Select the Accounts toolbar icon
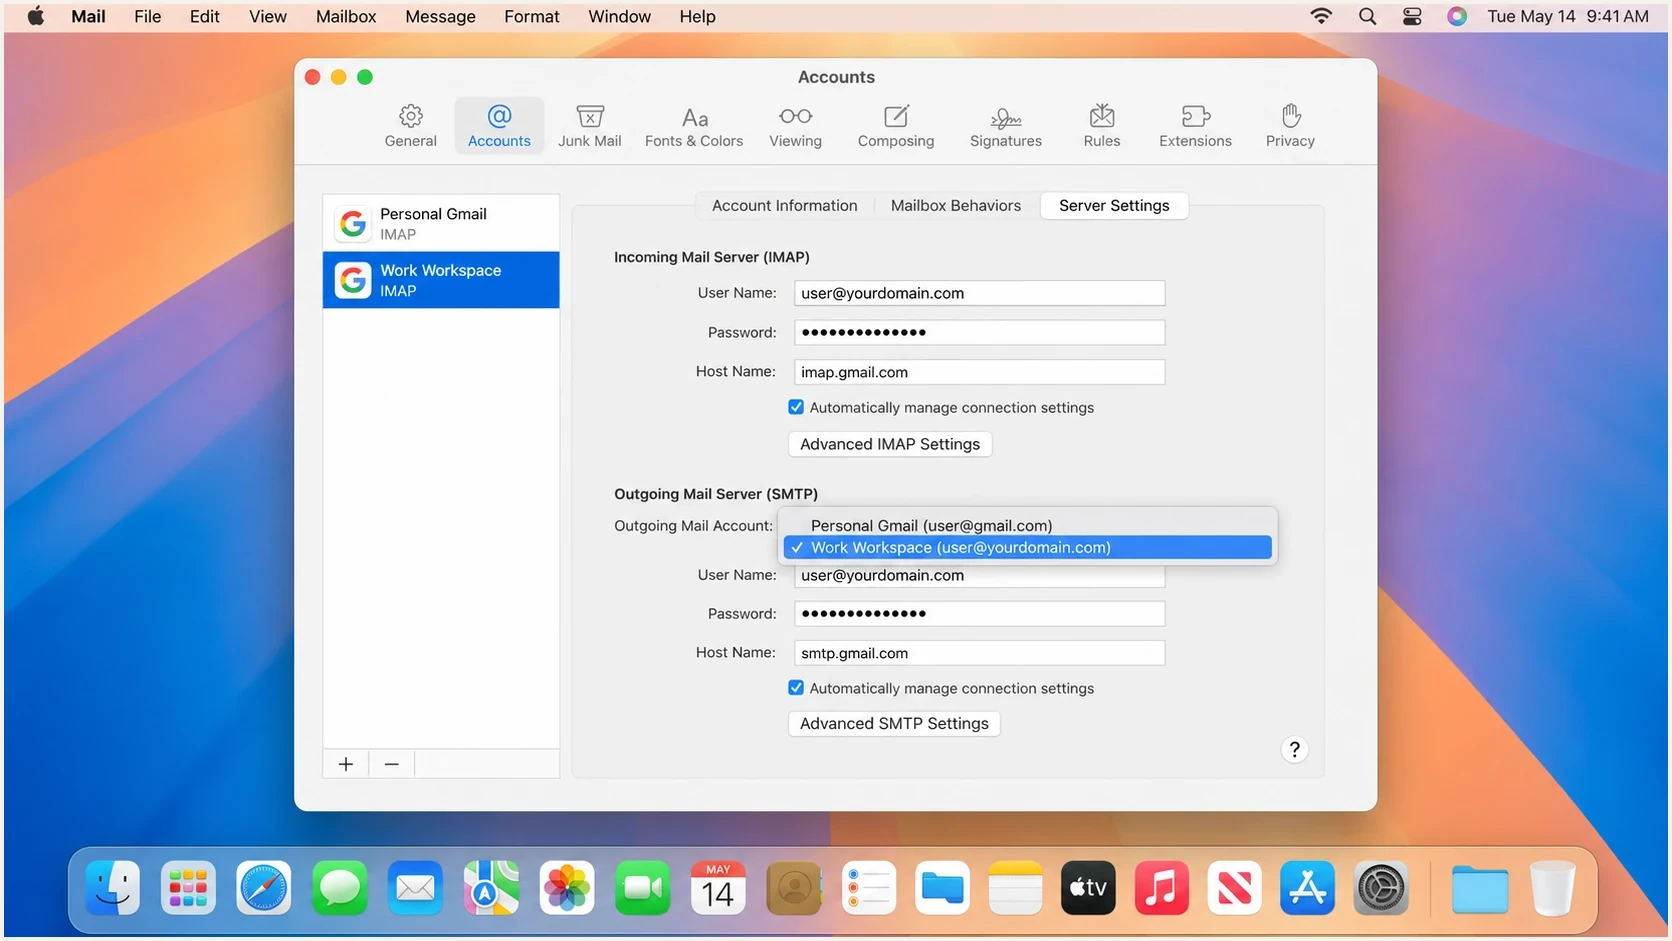This screenshot has height=941, width=1672. tap(499, 126)
